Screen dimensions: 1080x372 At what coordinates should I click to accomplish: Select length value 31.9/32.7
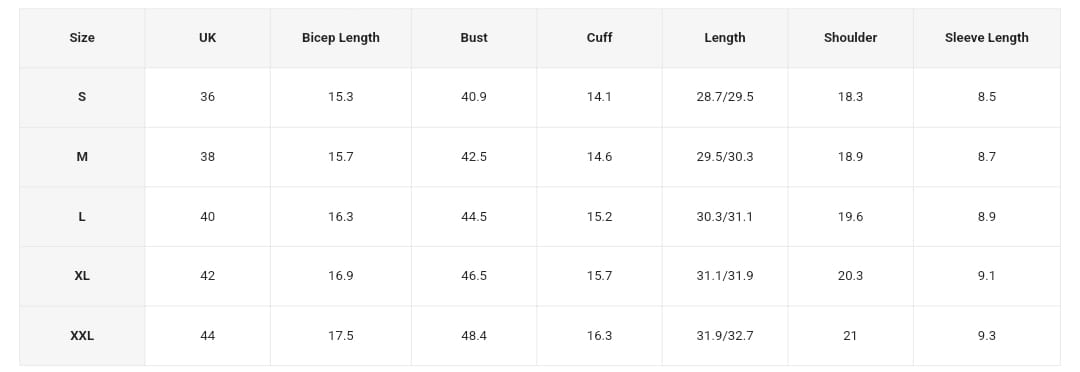click(x=725, y=336)
